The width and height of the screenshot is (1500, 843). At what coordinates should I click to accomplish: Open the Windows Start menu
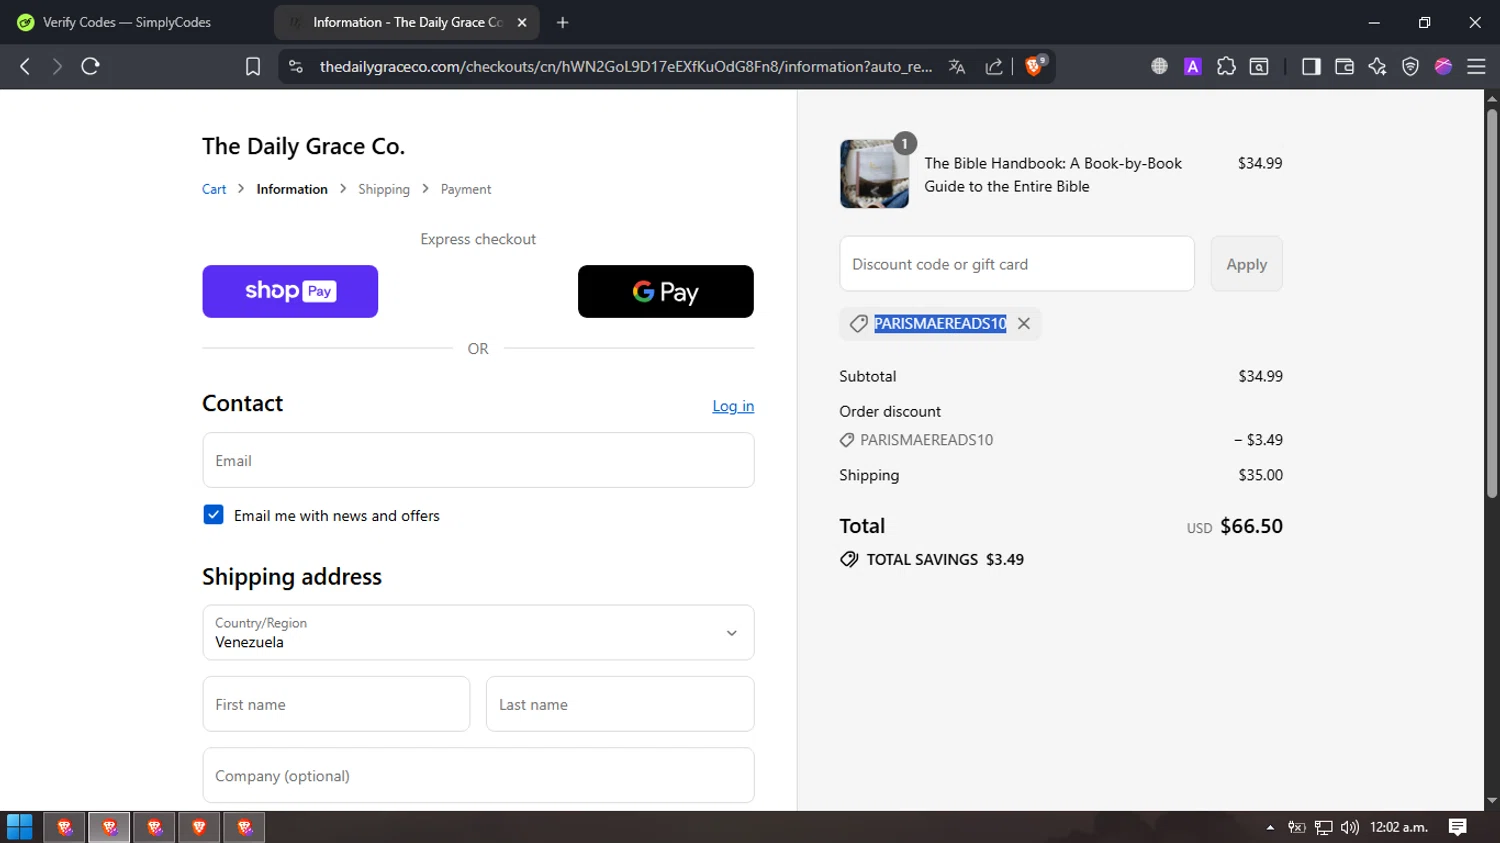(x=19, y=827)
